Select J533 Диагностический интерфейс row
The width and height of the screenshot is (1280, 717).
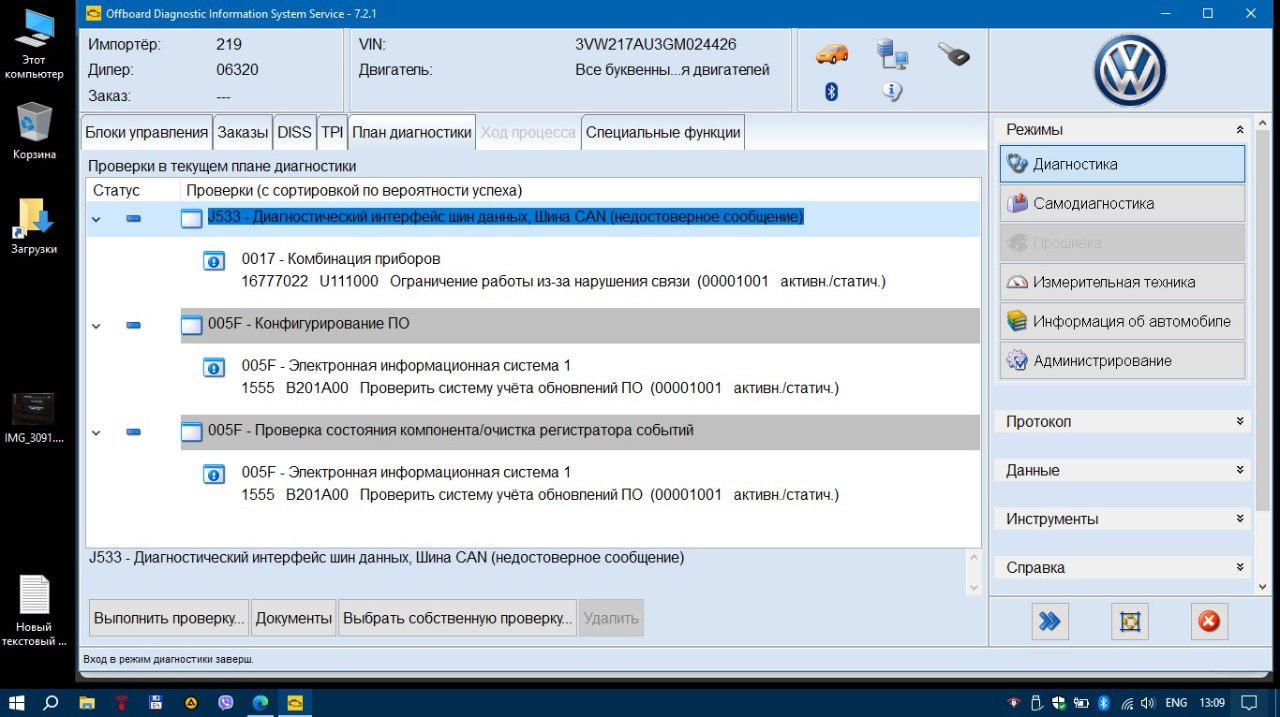point(580,217)
